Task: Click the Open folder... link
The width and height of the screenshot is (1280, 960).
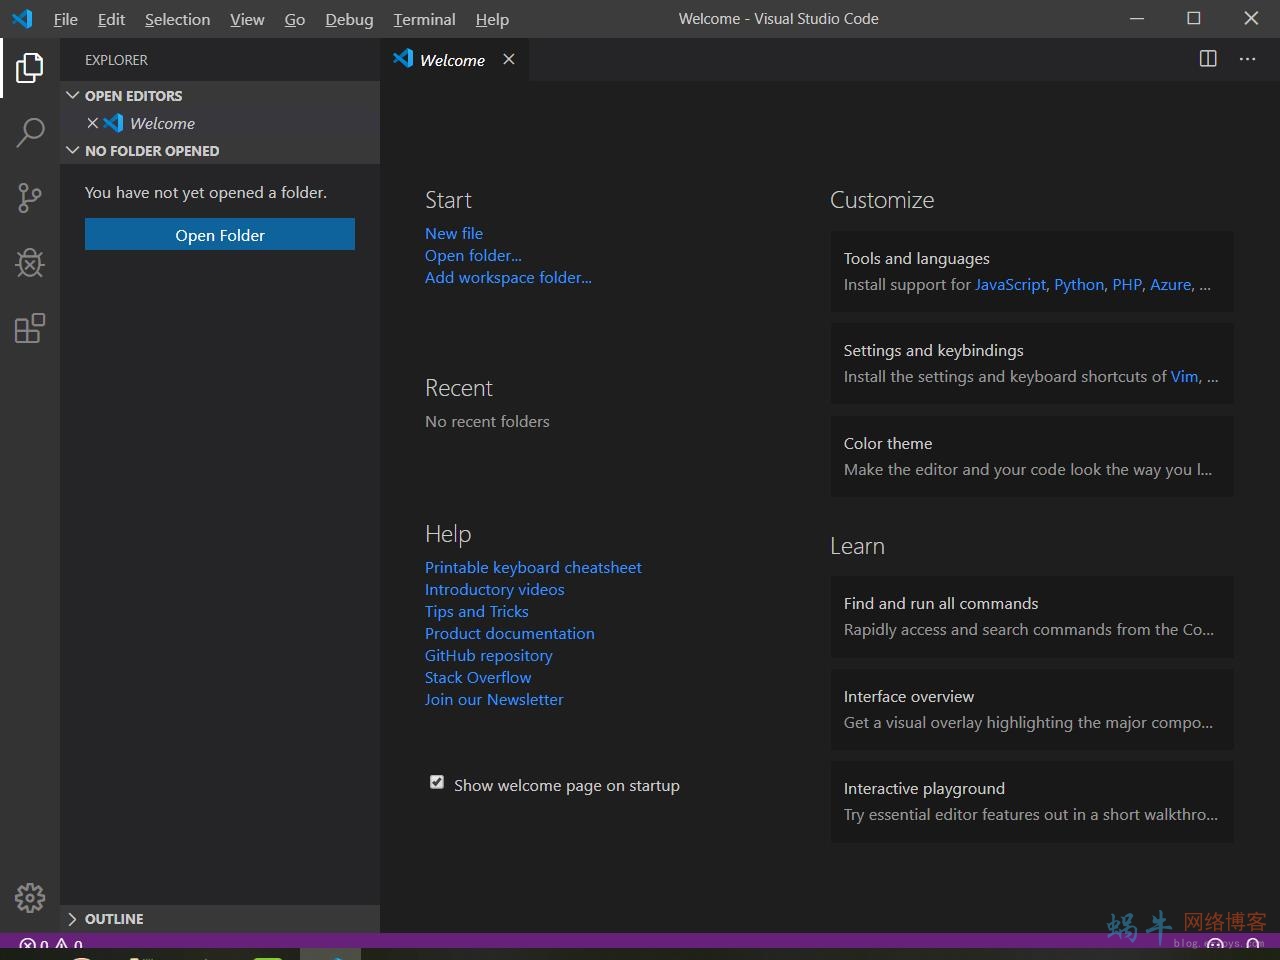Action: pyautogui.click(x=473, y=255)
